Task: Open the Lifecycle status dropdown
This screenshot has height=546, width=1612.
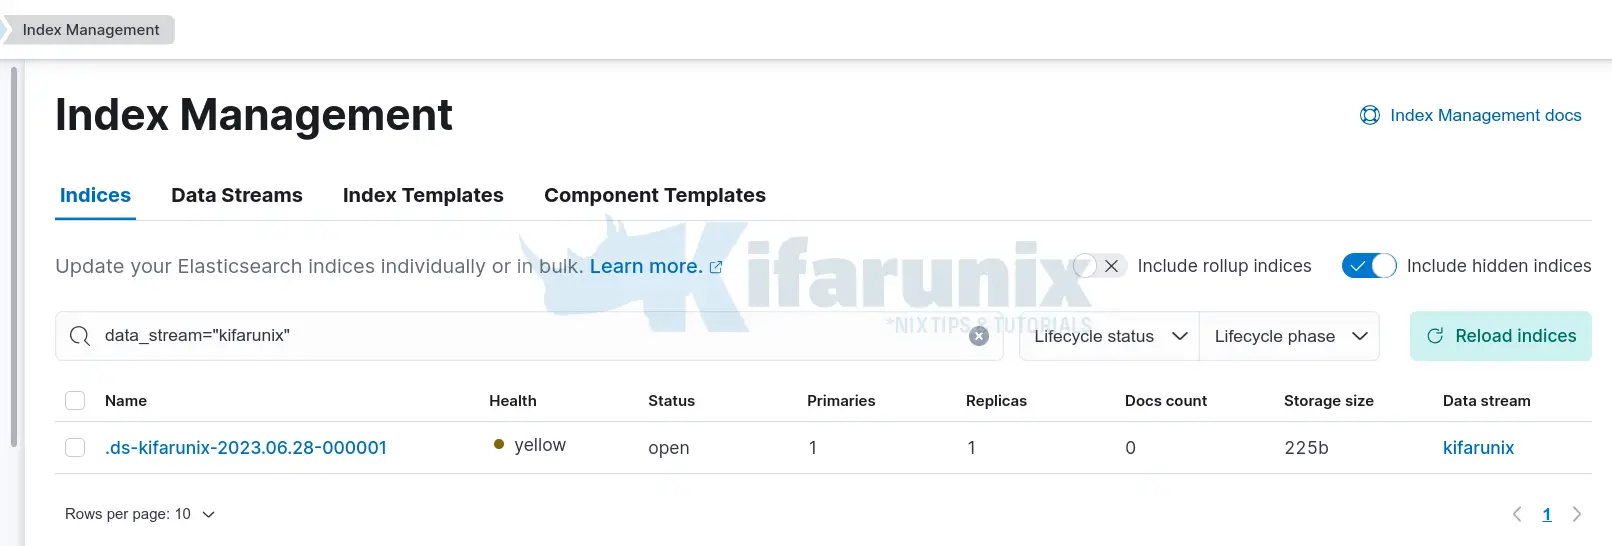Action: 1110,336
